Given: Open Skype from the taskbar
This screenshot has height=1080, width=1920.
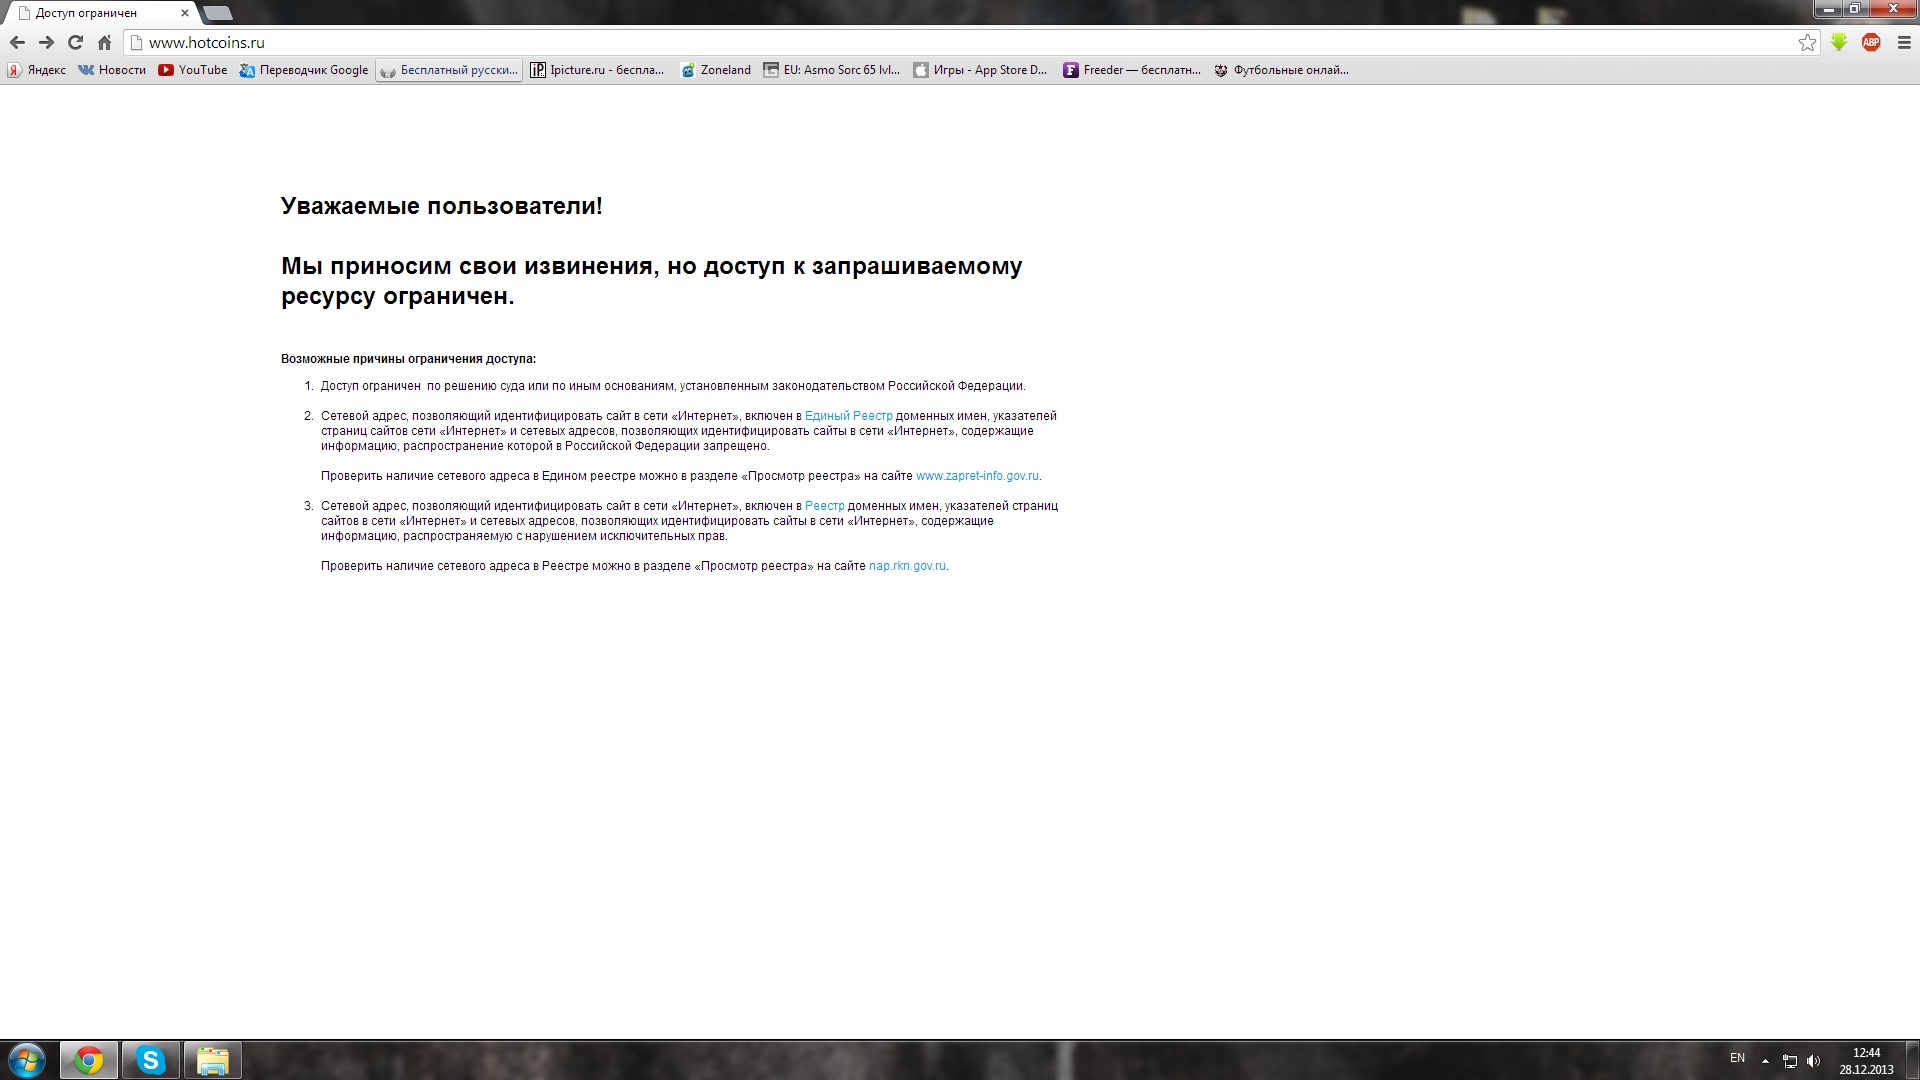Looking at the screenshot, I should coord(151,1060).
